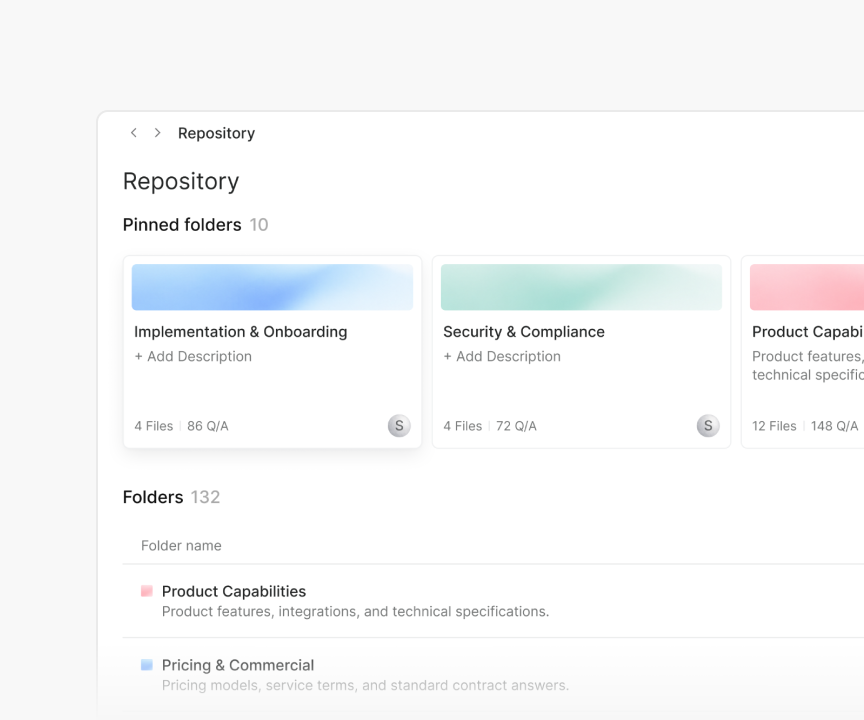Viewport: 864px width, 720px height.
Task: Go back with the left chevron arrow
Action: coord(133,133)
